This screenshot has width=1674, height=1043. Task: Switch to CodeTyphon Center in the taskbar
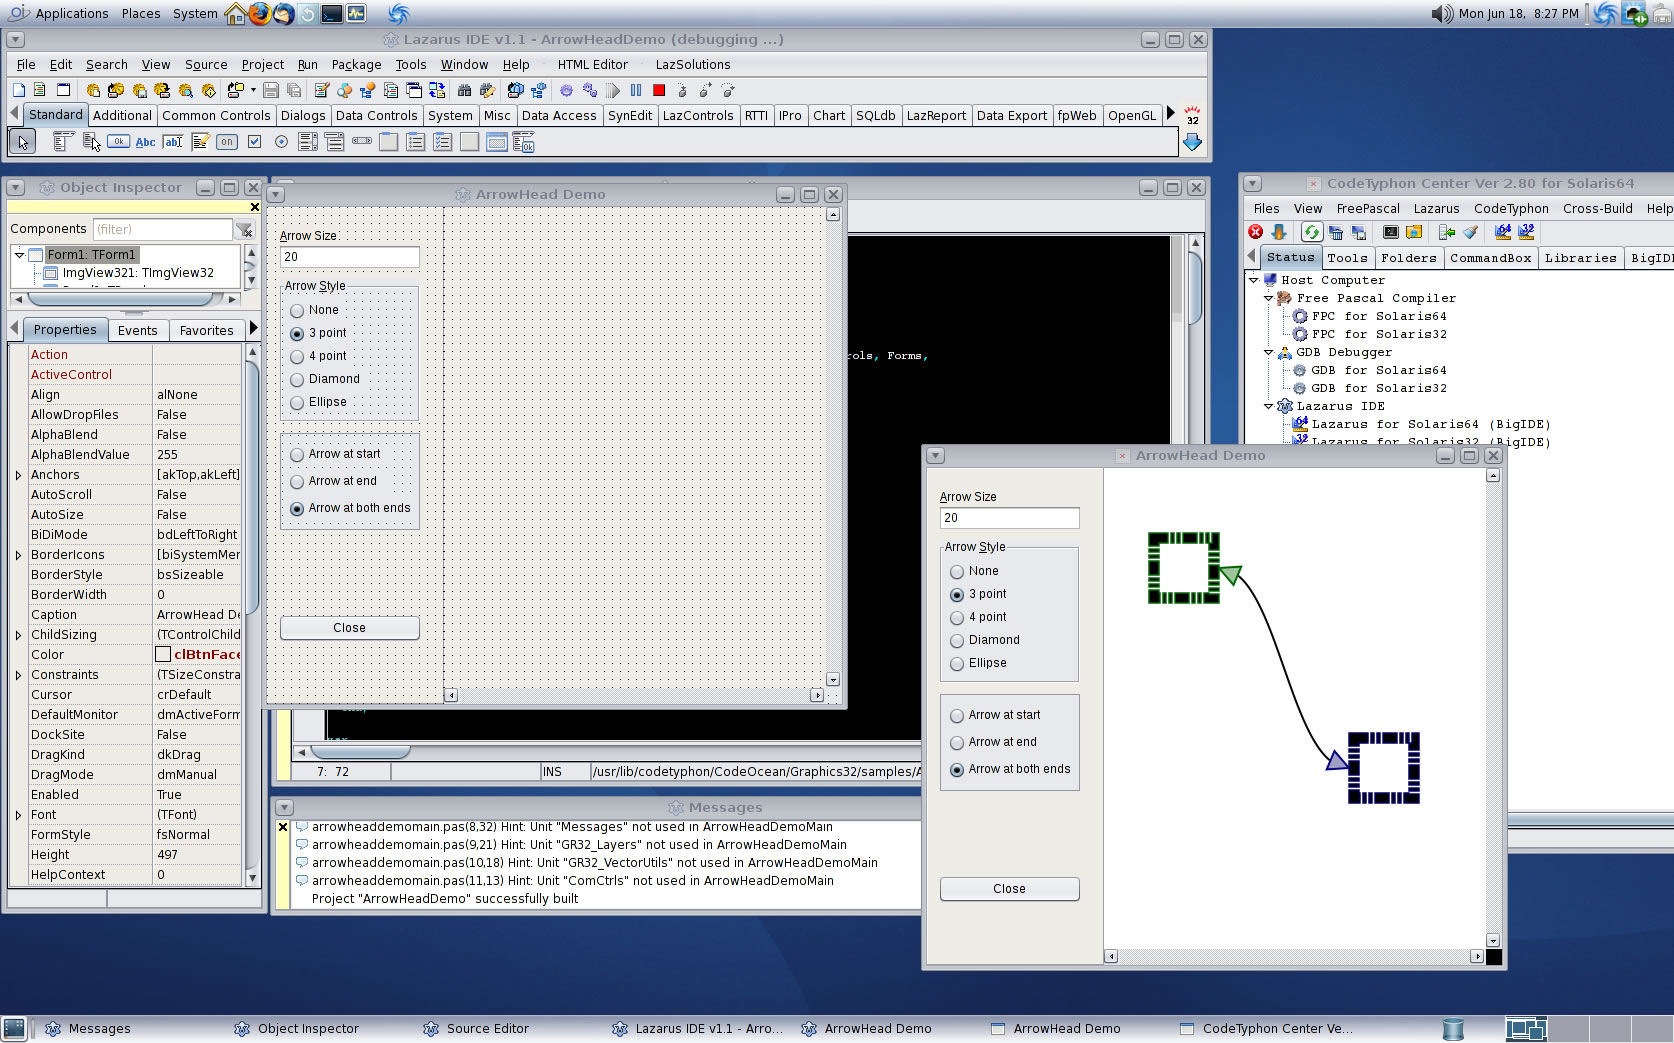point(1266,1029)
